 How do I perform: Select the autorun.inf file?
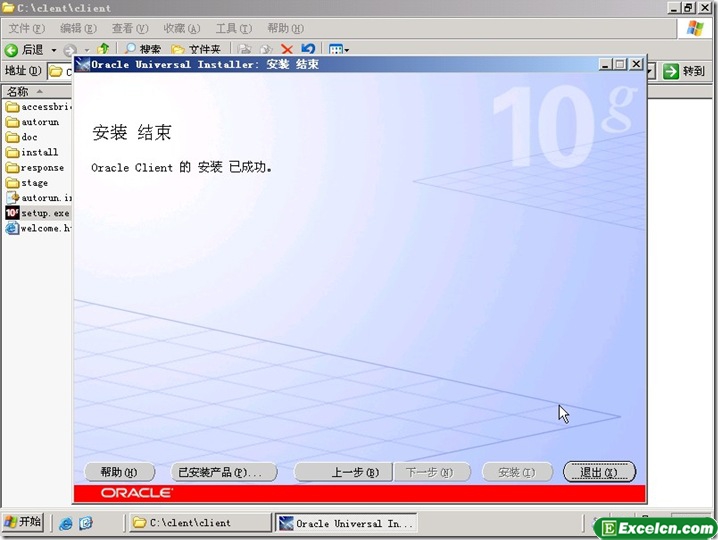tap(39, 198)
